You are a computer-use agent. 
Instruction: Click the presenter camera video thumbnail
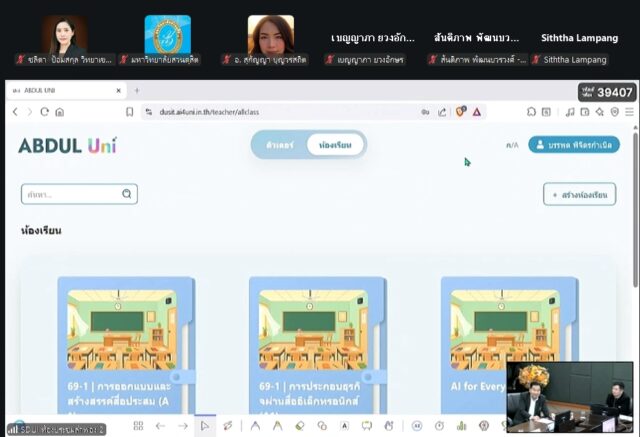pos(570,397)
